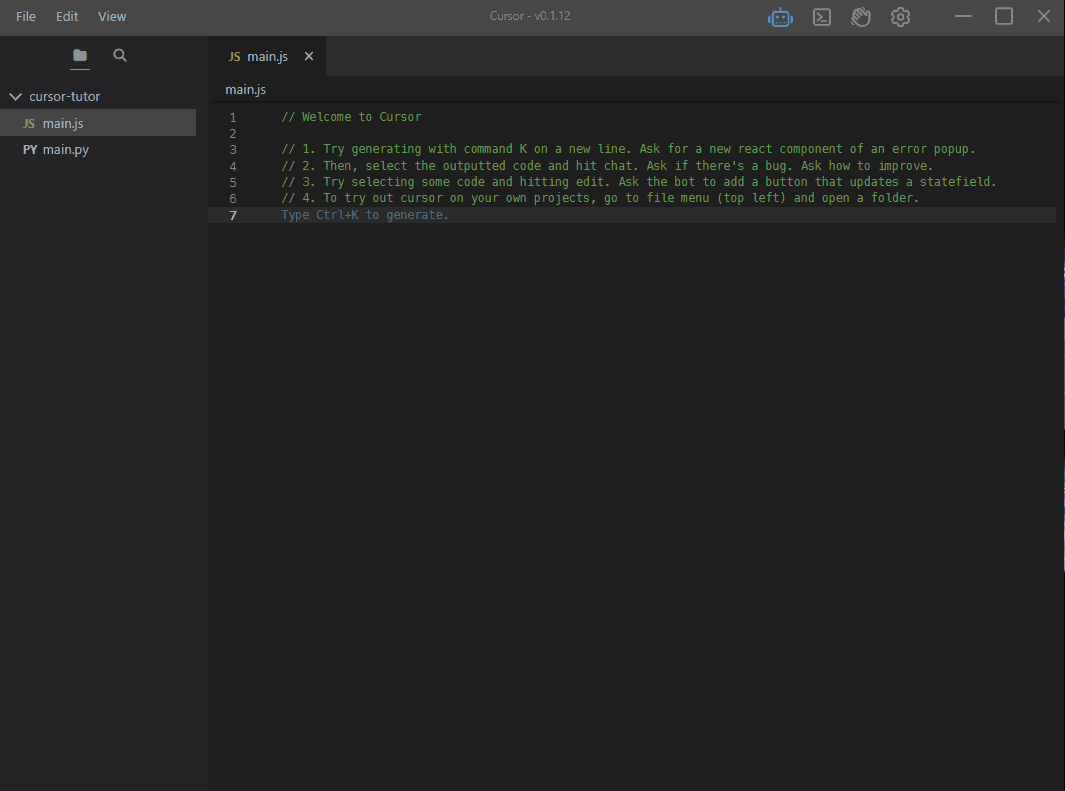Click line number 1 in the gutter
1065x791 pixels.
click(x=233, y=117)
